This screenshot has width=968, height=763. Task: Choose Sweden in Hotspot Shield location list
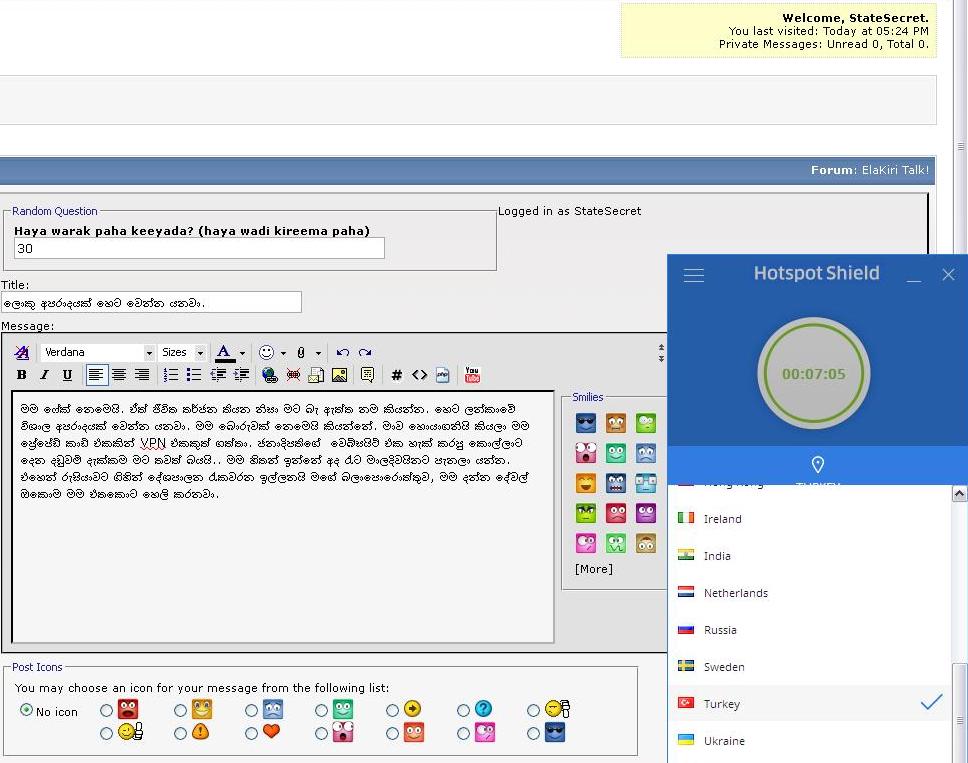coord(810,667)
